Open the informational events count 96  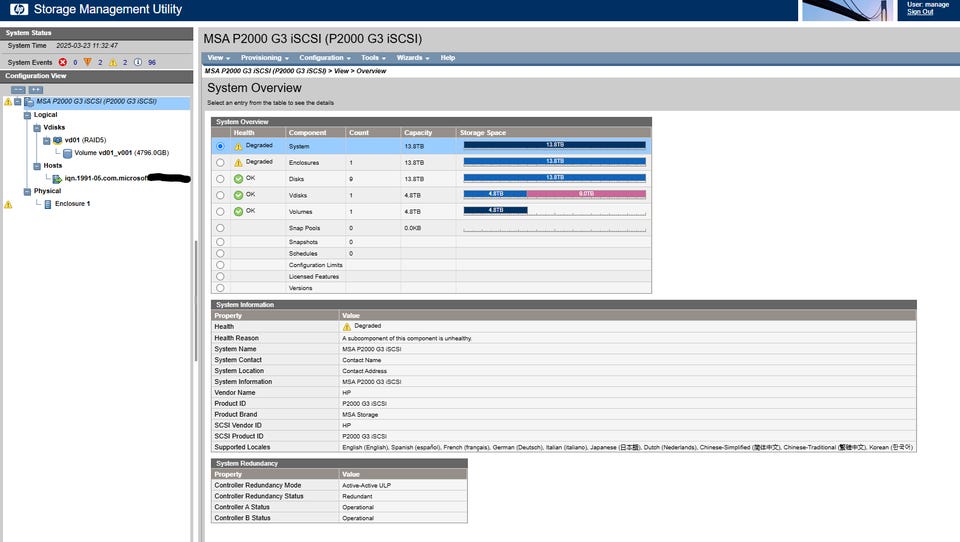tap(152, 62)
